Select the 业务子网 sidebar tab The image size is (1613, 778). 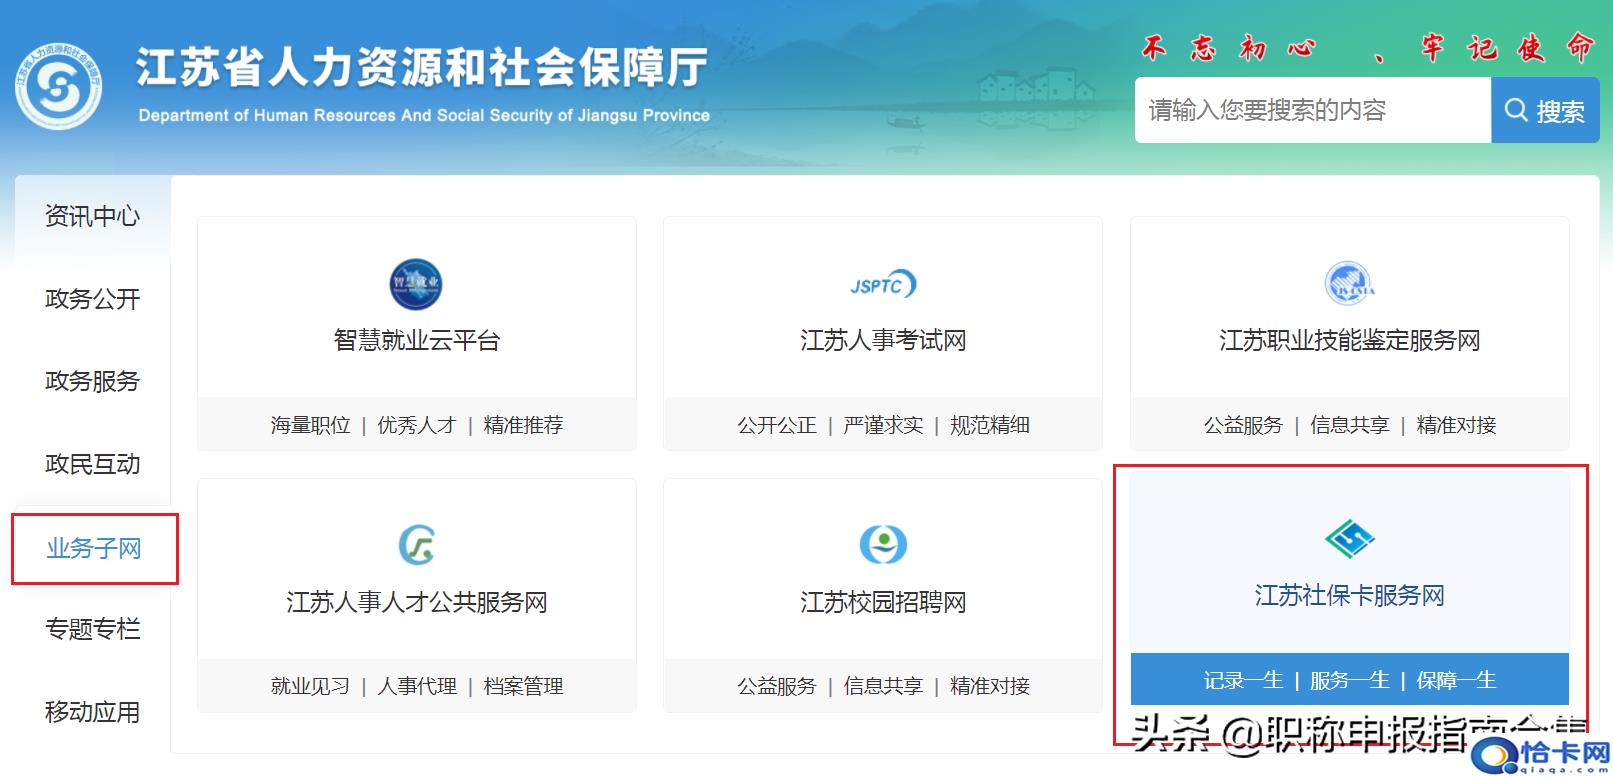(x=94, y=548)
